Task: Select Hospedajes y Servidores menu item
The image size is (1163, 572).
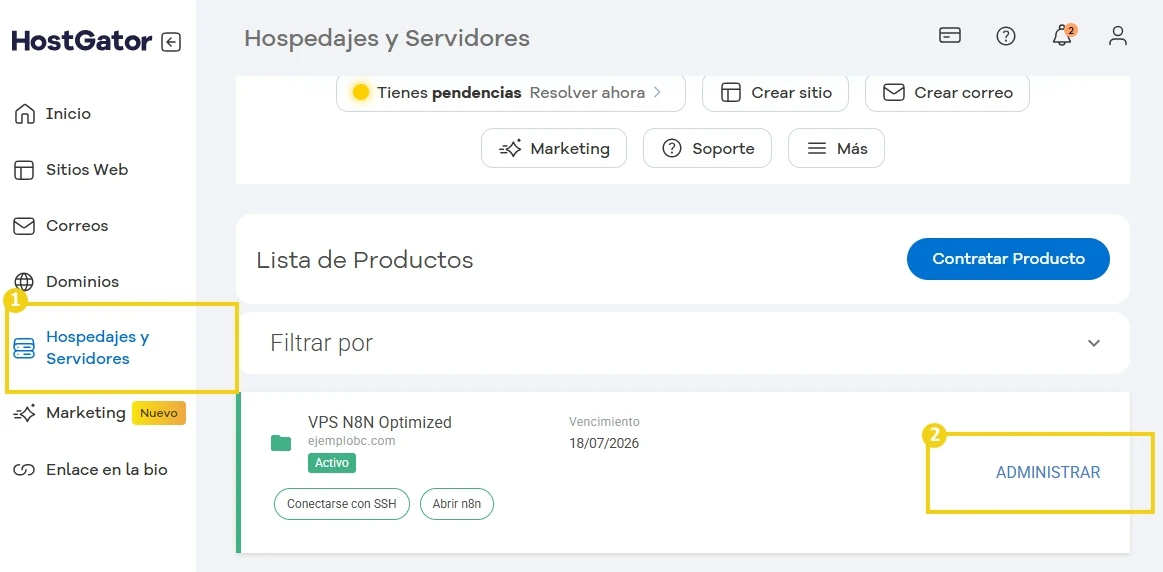Action: tap(98, 348)
